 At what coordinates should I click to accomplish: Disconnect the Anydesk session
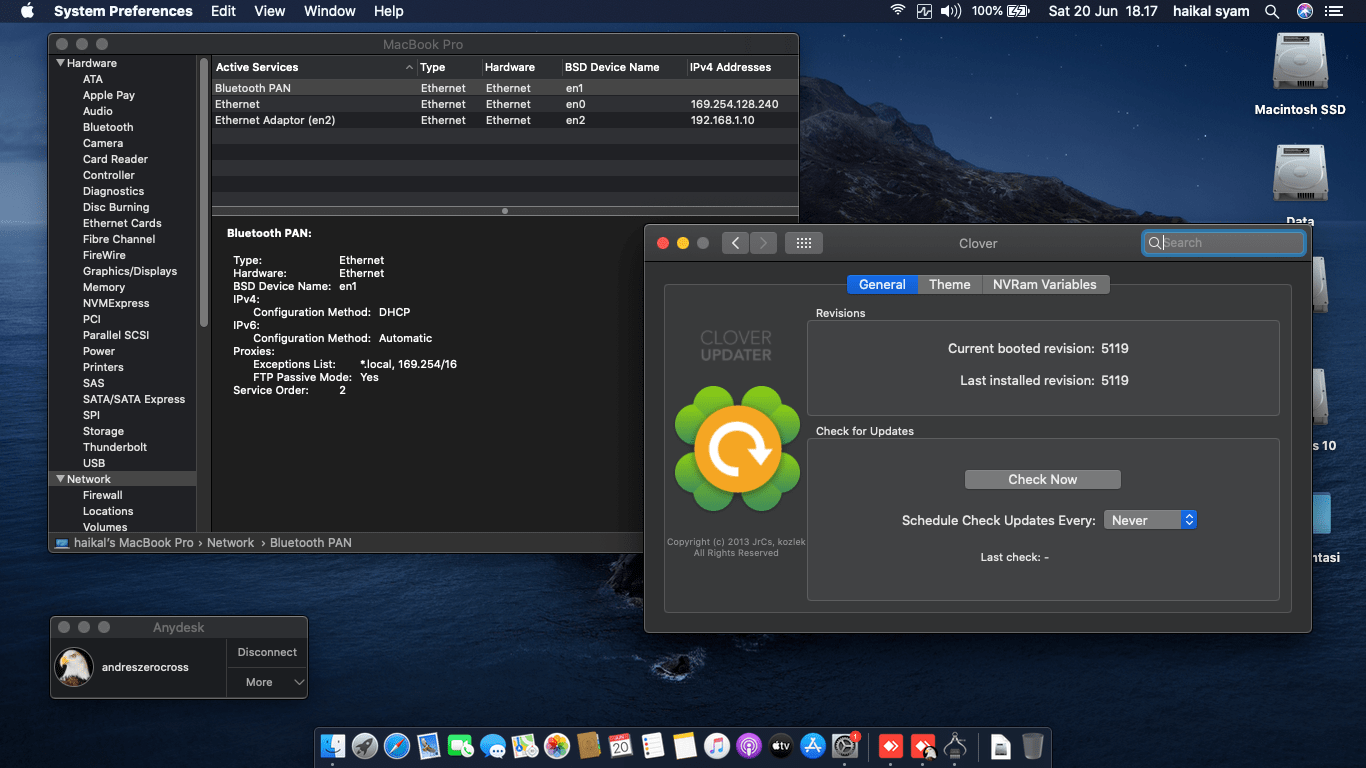[x=267, y=652]
